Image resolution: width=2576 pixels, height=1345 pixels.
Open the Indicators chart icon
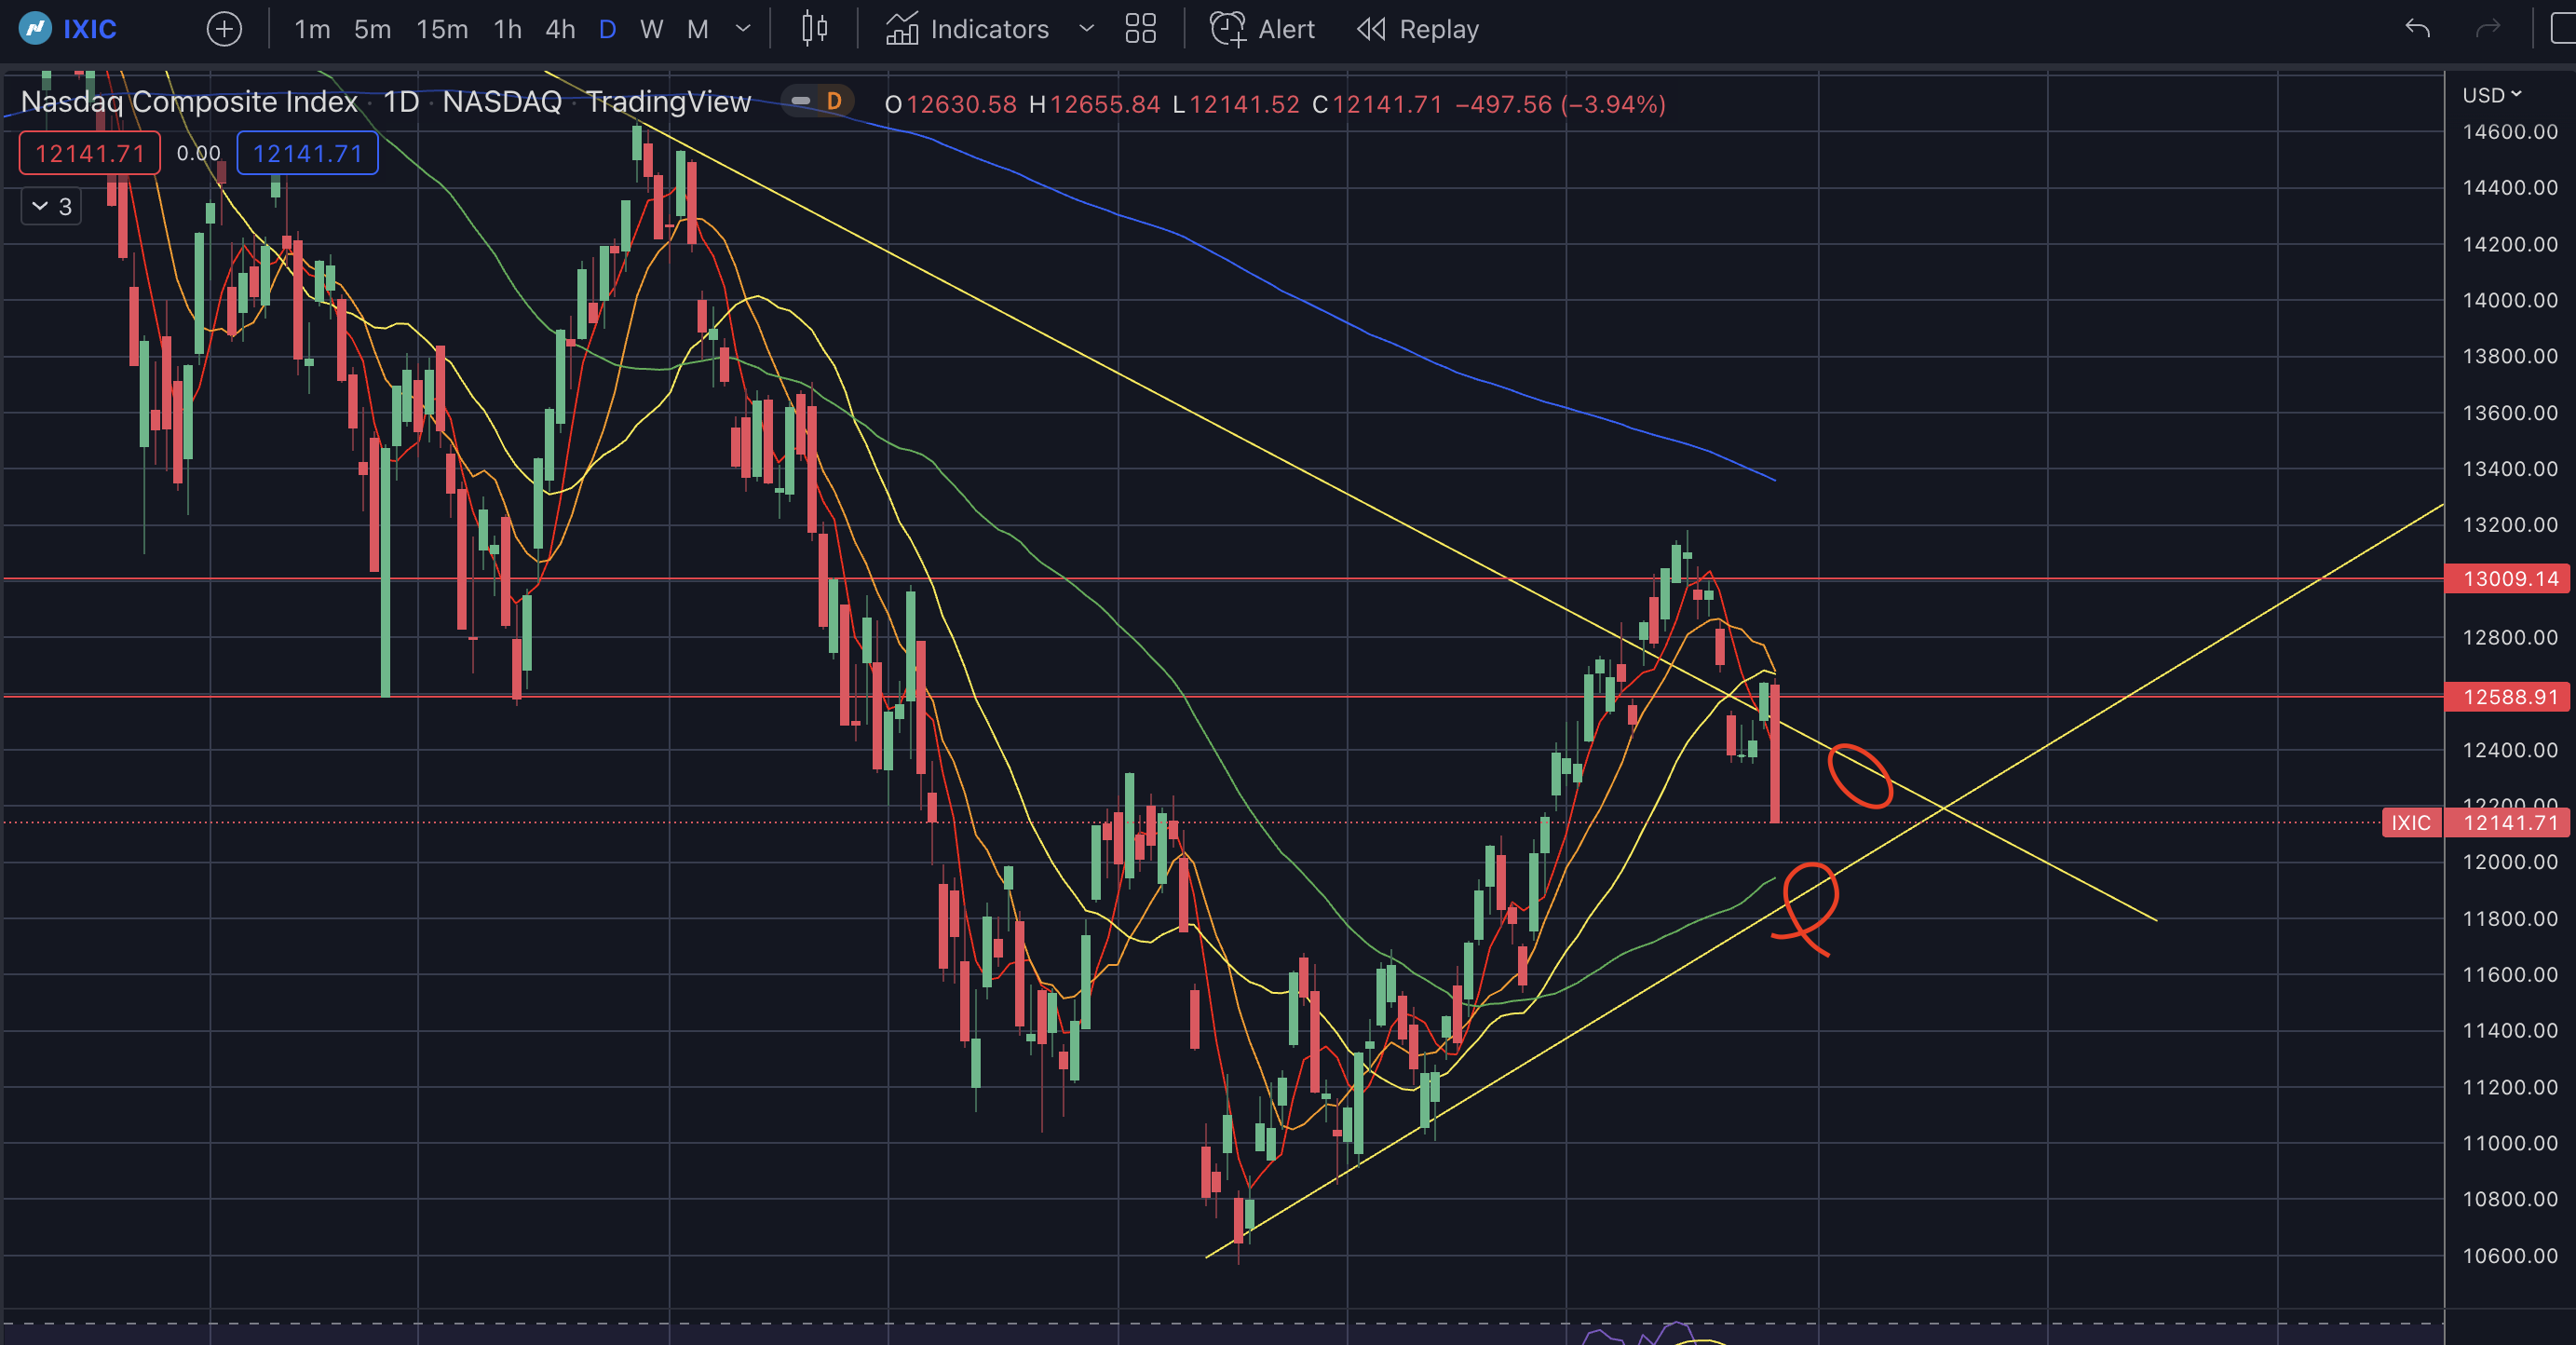[x=901, y=29]
